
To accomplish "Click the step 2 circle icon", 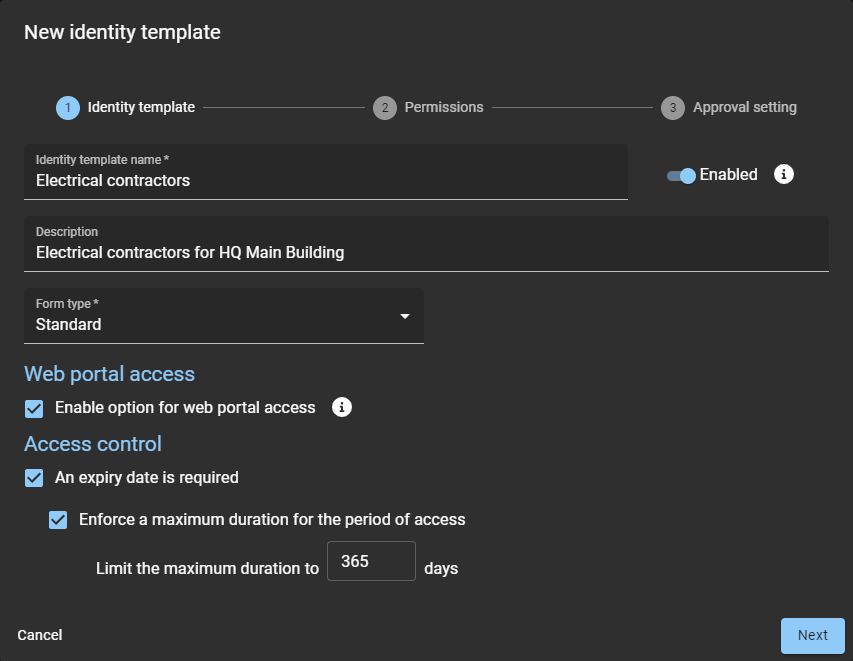I will 385,108.
